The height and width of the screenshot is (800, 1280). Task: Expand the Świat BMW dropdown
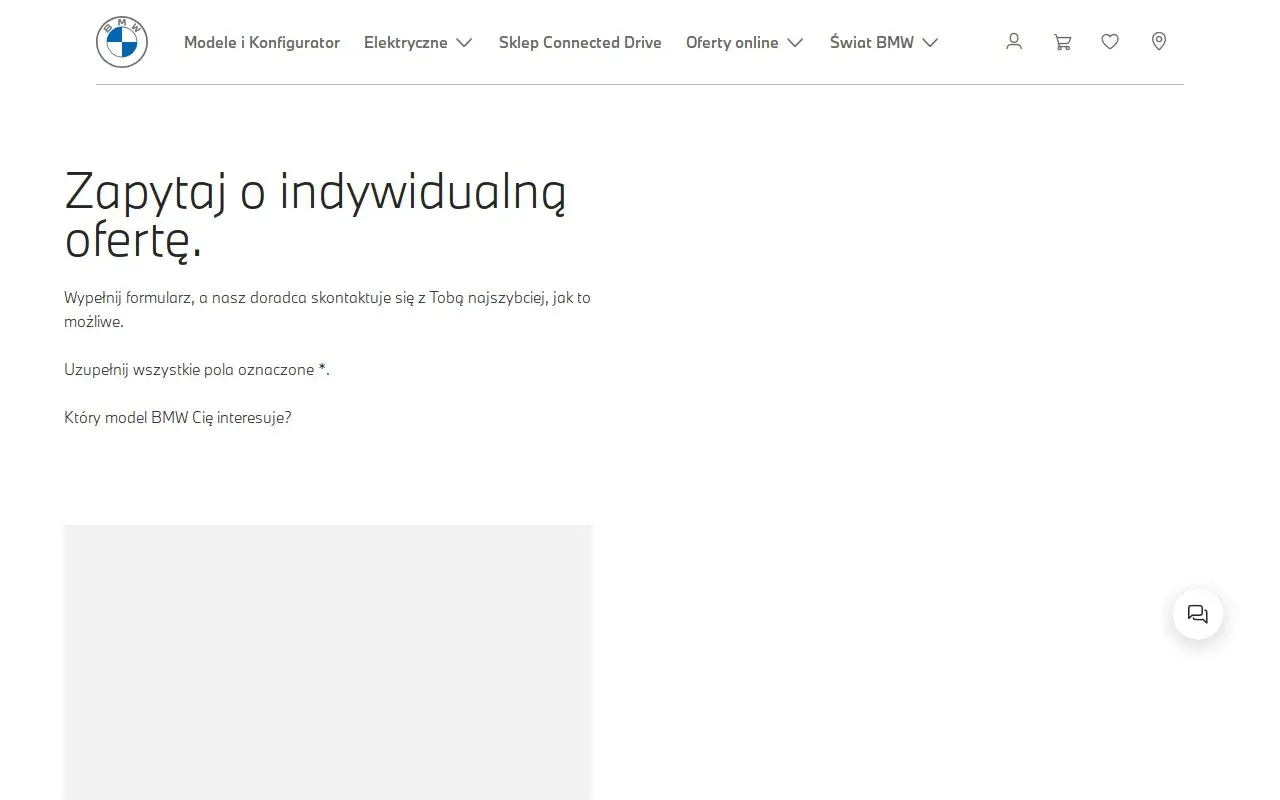(x=884, y=42)
